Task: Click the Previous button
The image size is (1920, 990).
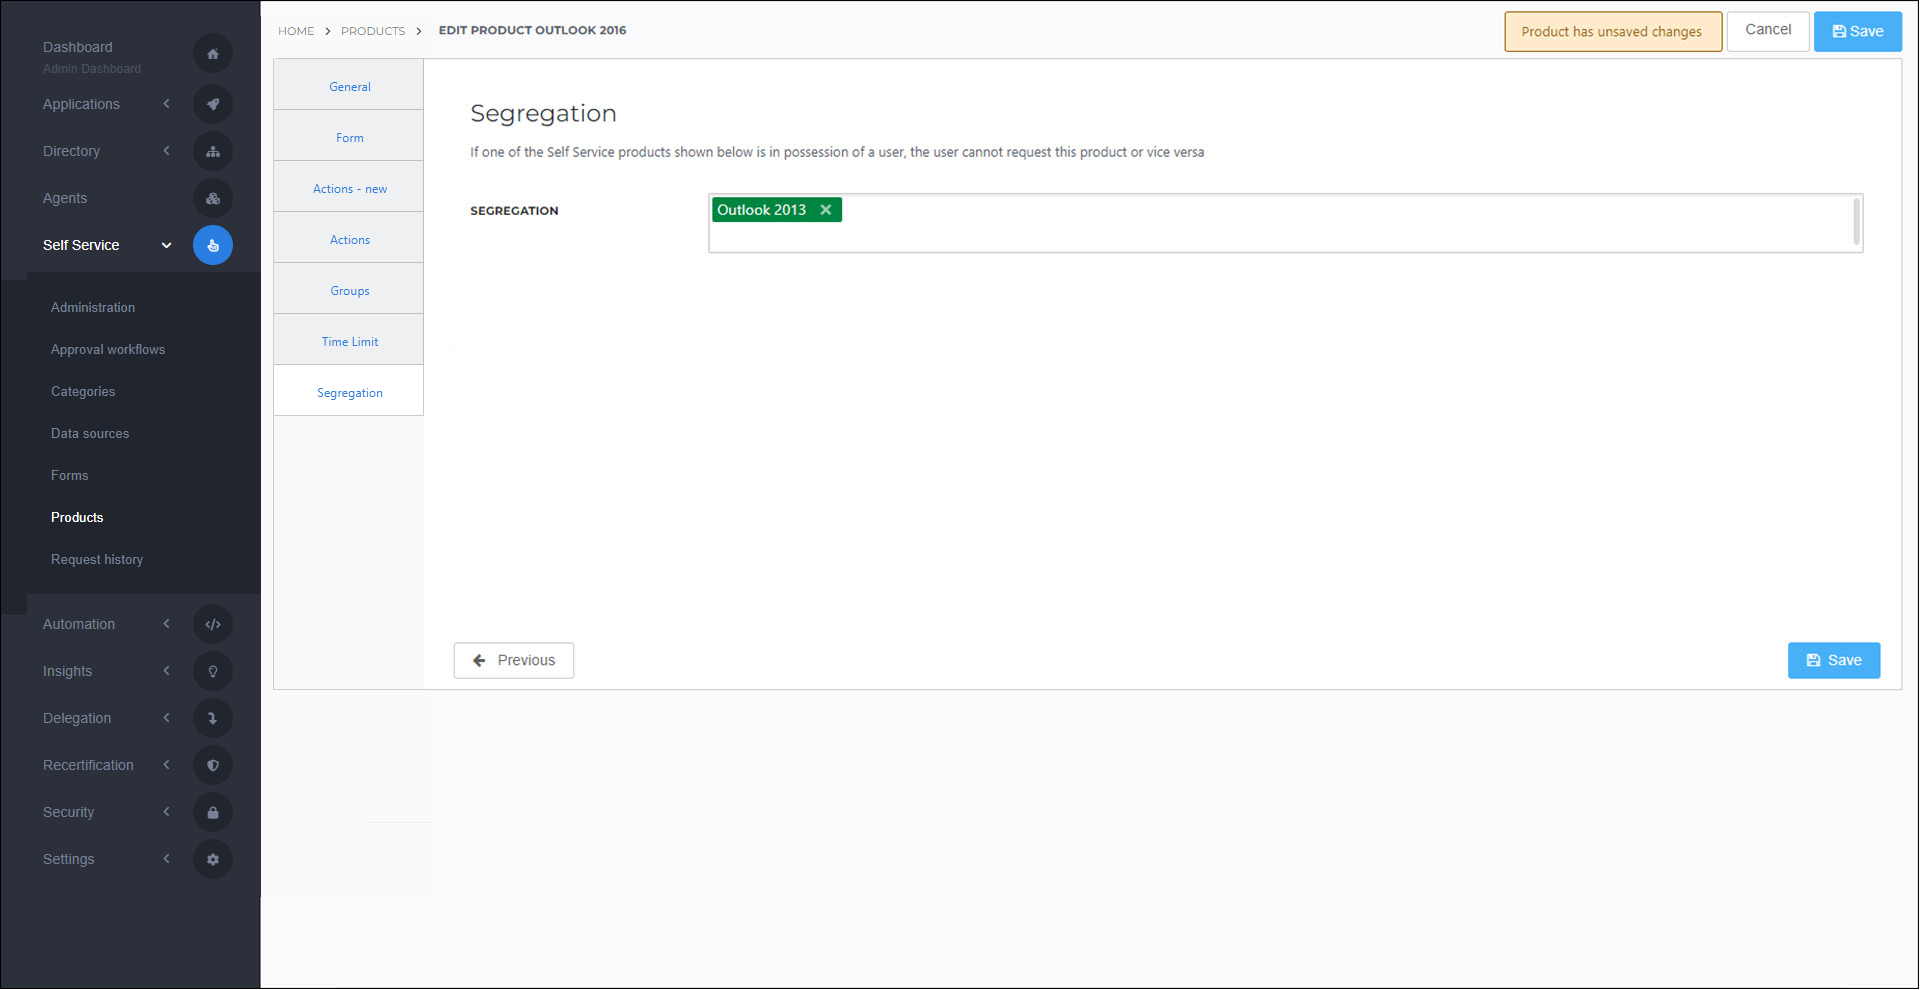Action: [x=513, y=660]
